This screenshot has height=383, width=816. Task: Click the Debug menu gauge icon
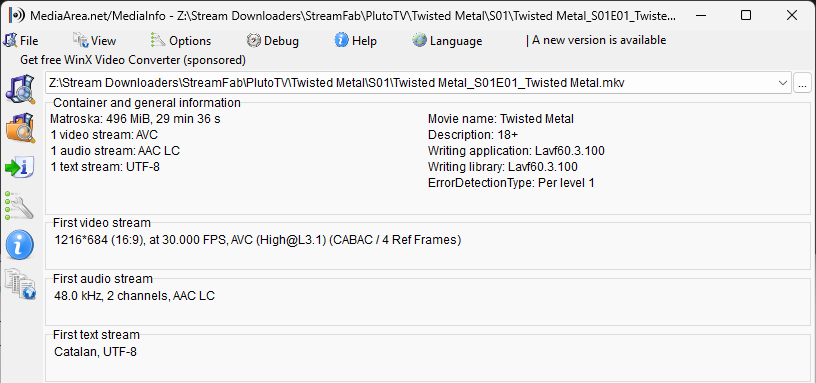point(253,40)
